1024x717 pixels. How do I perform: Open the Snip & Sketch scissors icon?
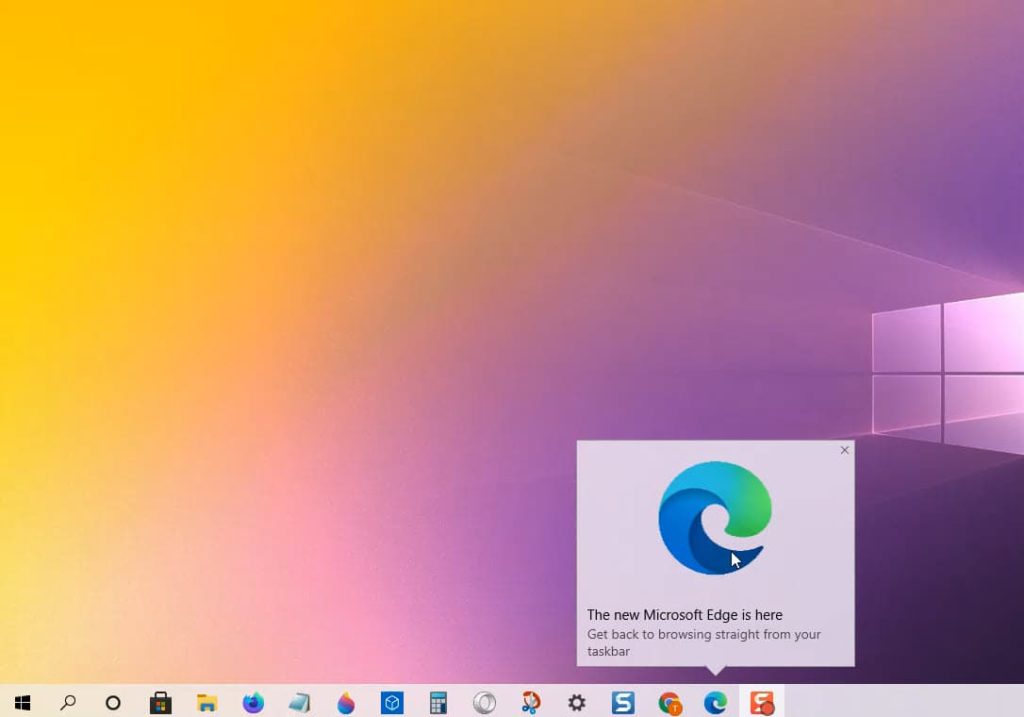point(531,702)
